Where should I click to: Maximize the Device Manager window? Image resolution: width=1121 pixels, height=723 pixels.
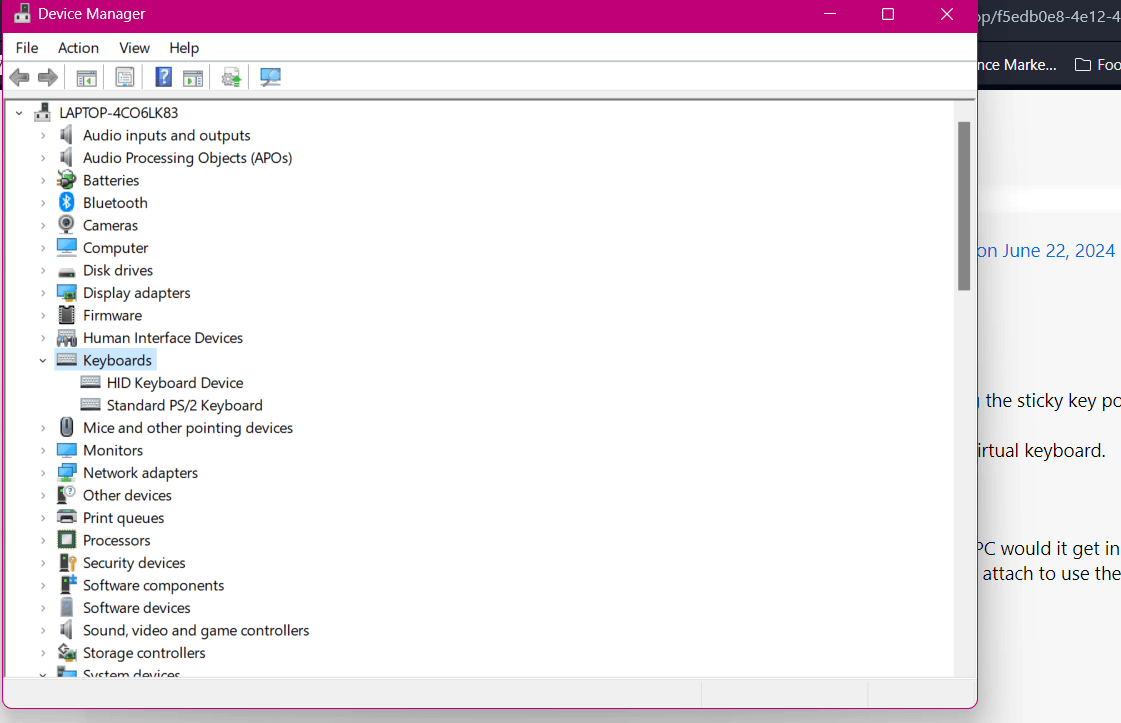(x=888, y=14)
